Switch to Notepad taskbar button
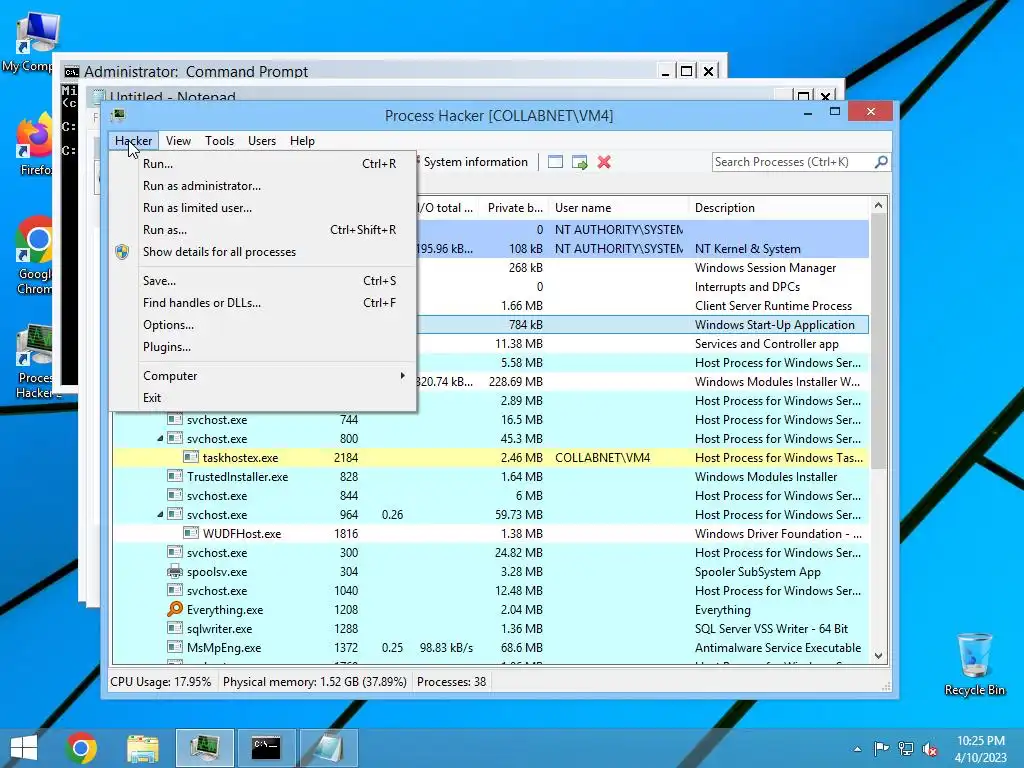This screenshot has width=1024, height=768. tap(328, 748)
